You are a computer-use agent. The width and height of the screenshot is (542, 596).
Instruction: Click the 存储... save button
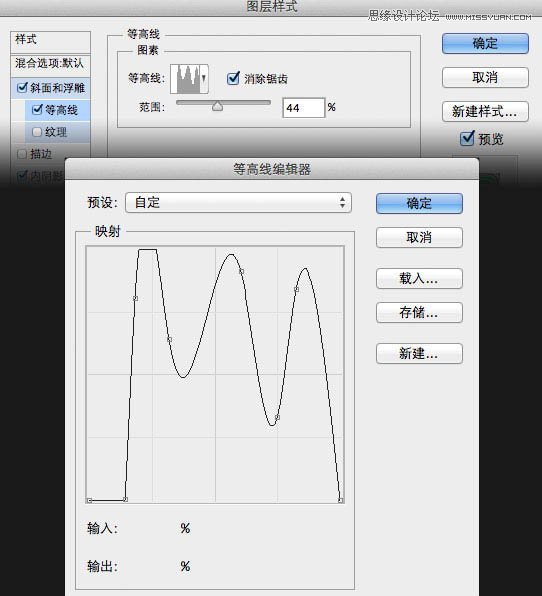[x=419, y=312]
